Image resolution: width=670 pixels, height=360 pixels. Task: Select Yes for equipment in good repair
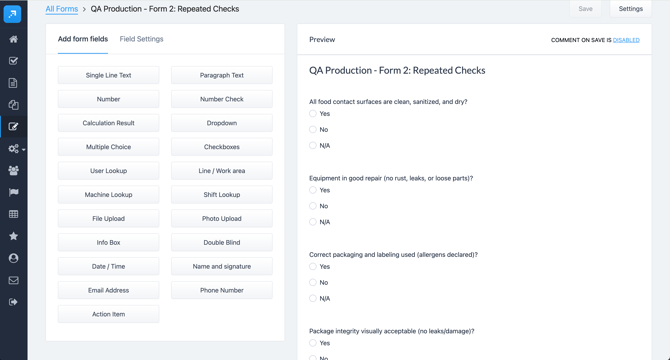click(313, 190)
